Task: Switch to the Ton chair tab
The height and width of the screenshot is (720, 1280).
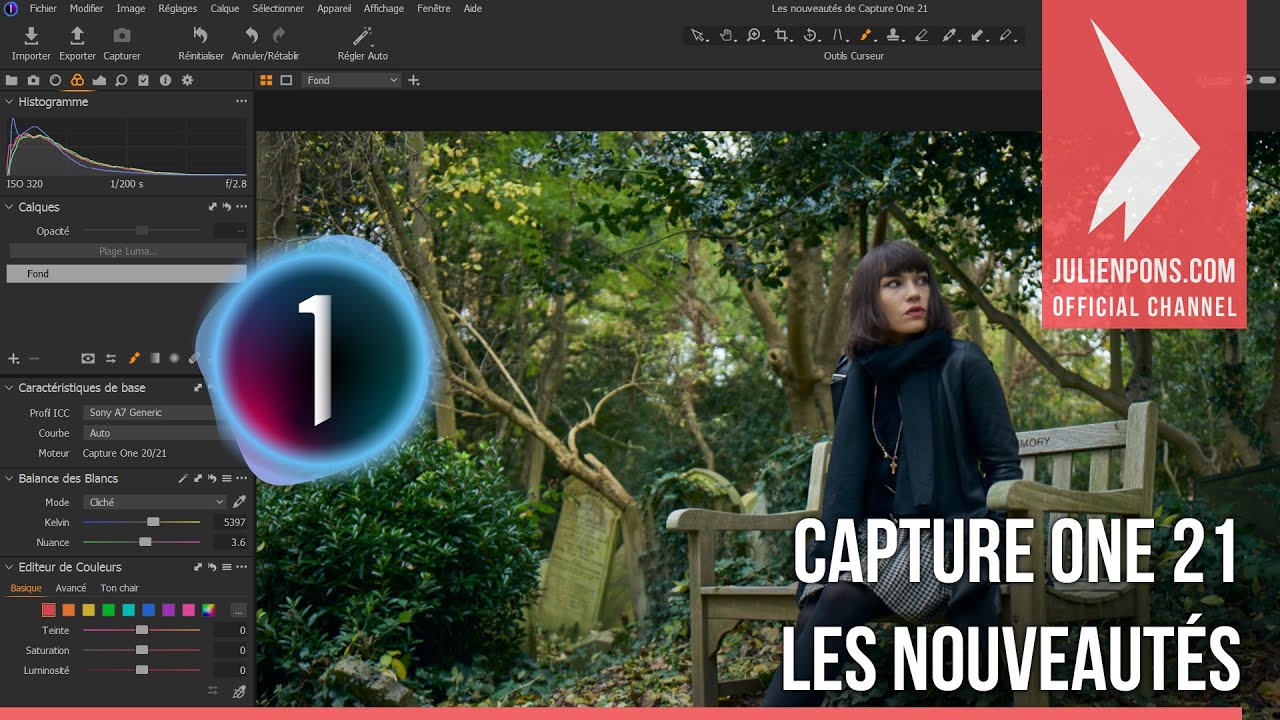Action: pos(120,588)
